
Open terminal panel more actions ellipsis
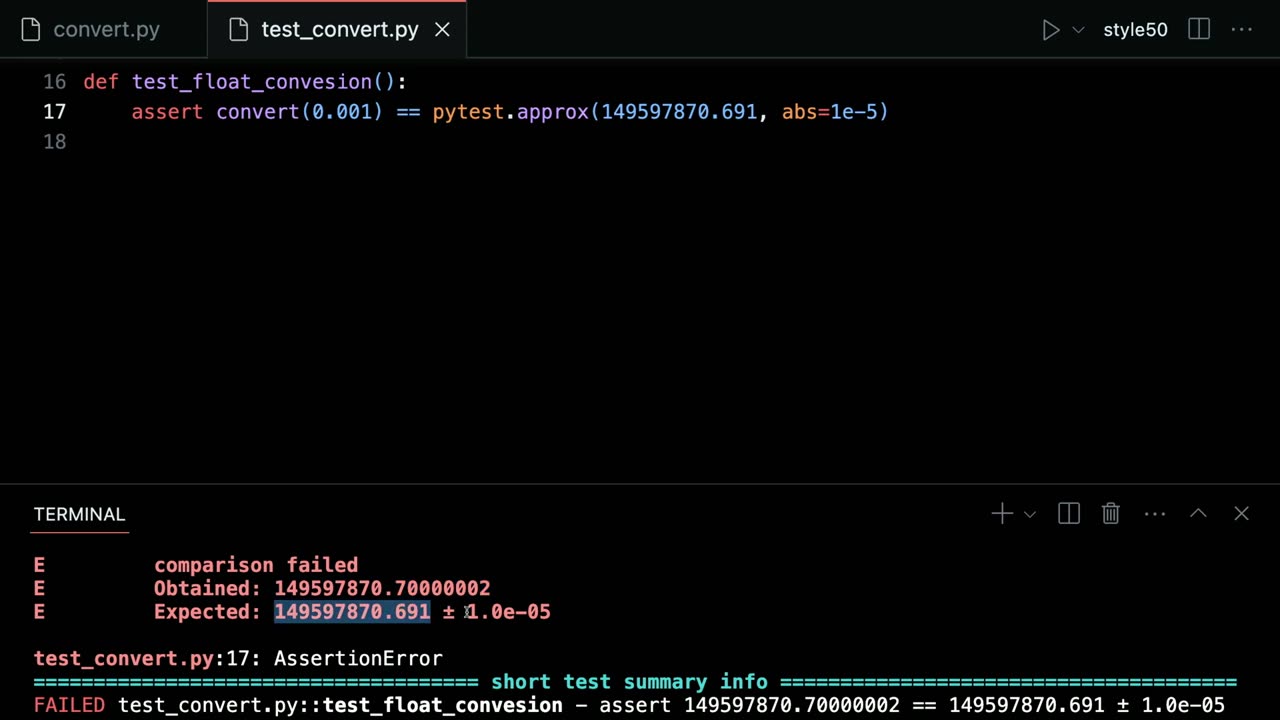(x=1155, y=514)
